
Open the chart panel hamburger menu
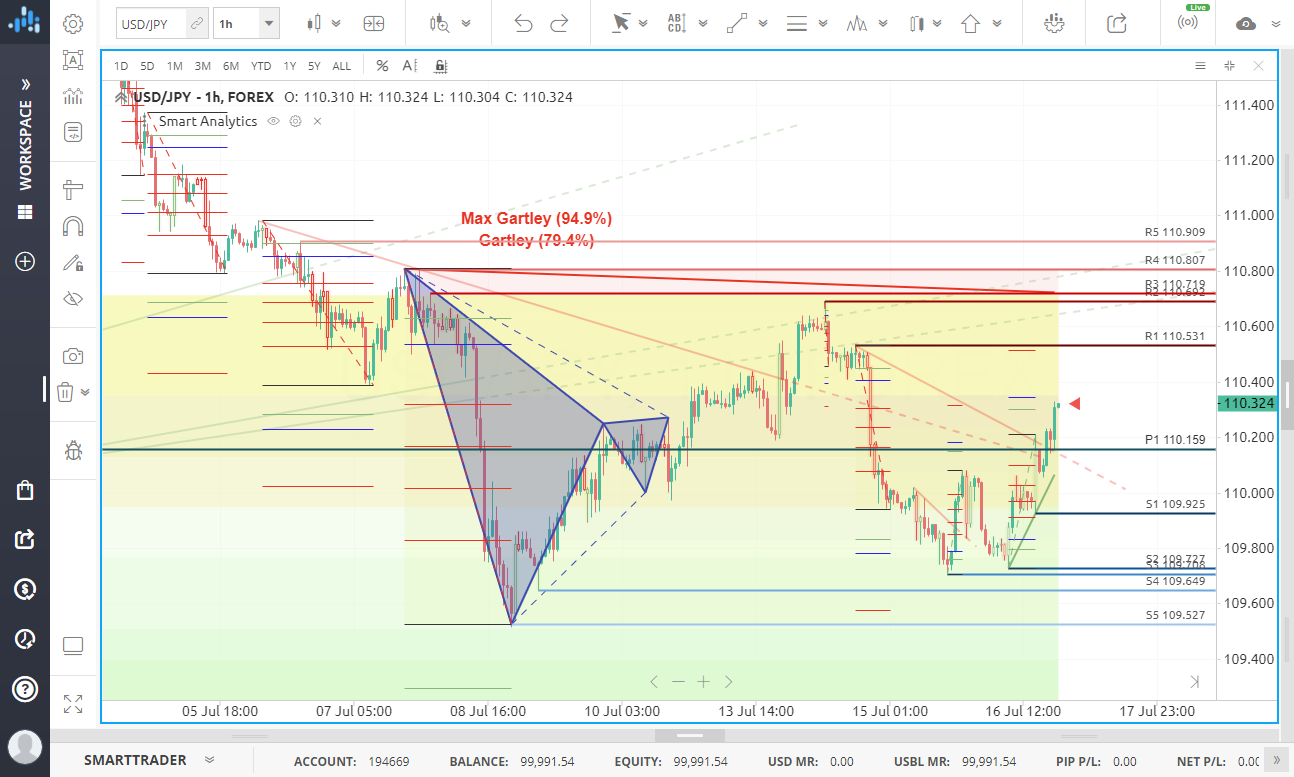tap(1200, 66)
